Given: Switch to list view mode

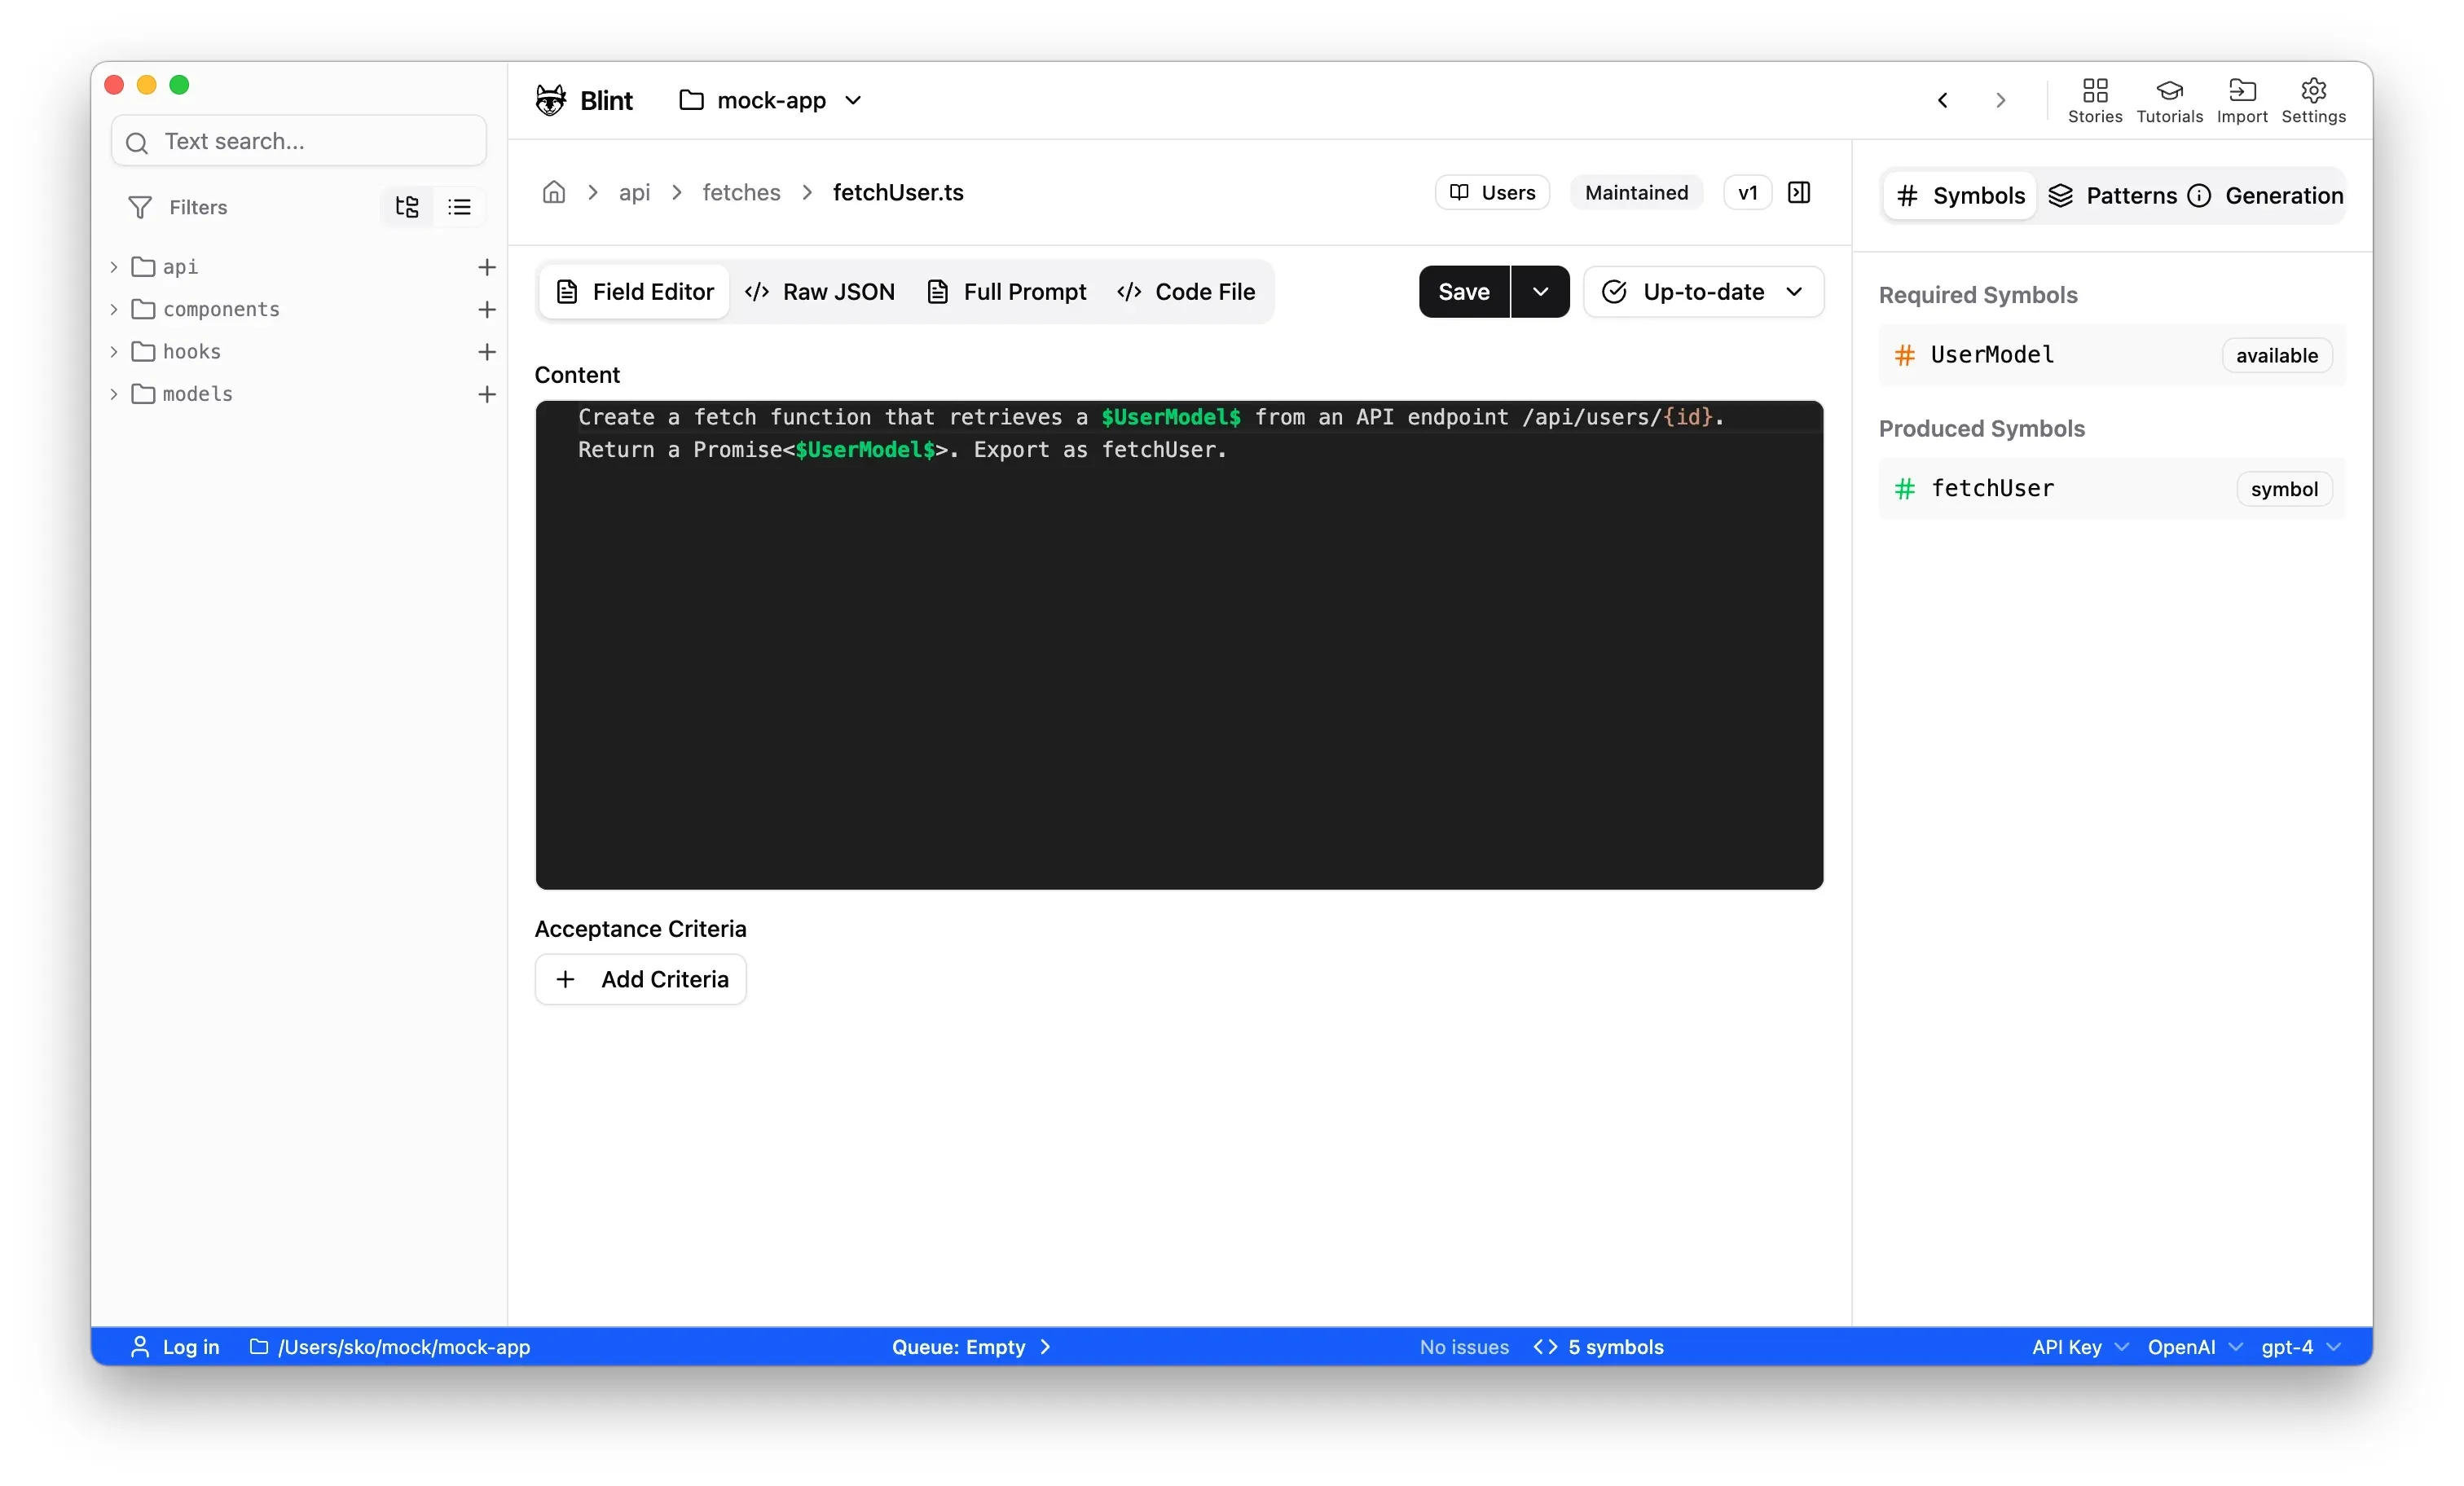Looking at the screenshot, I should [x=459, y=207].
